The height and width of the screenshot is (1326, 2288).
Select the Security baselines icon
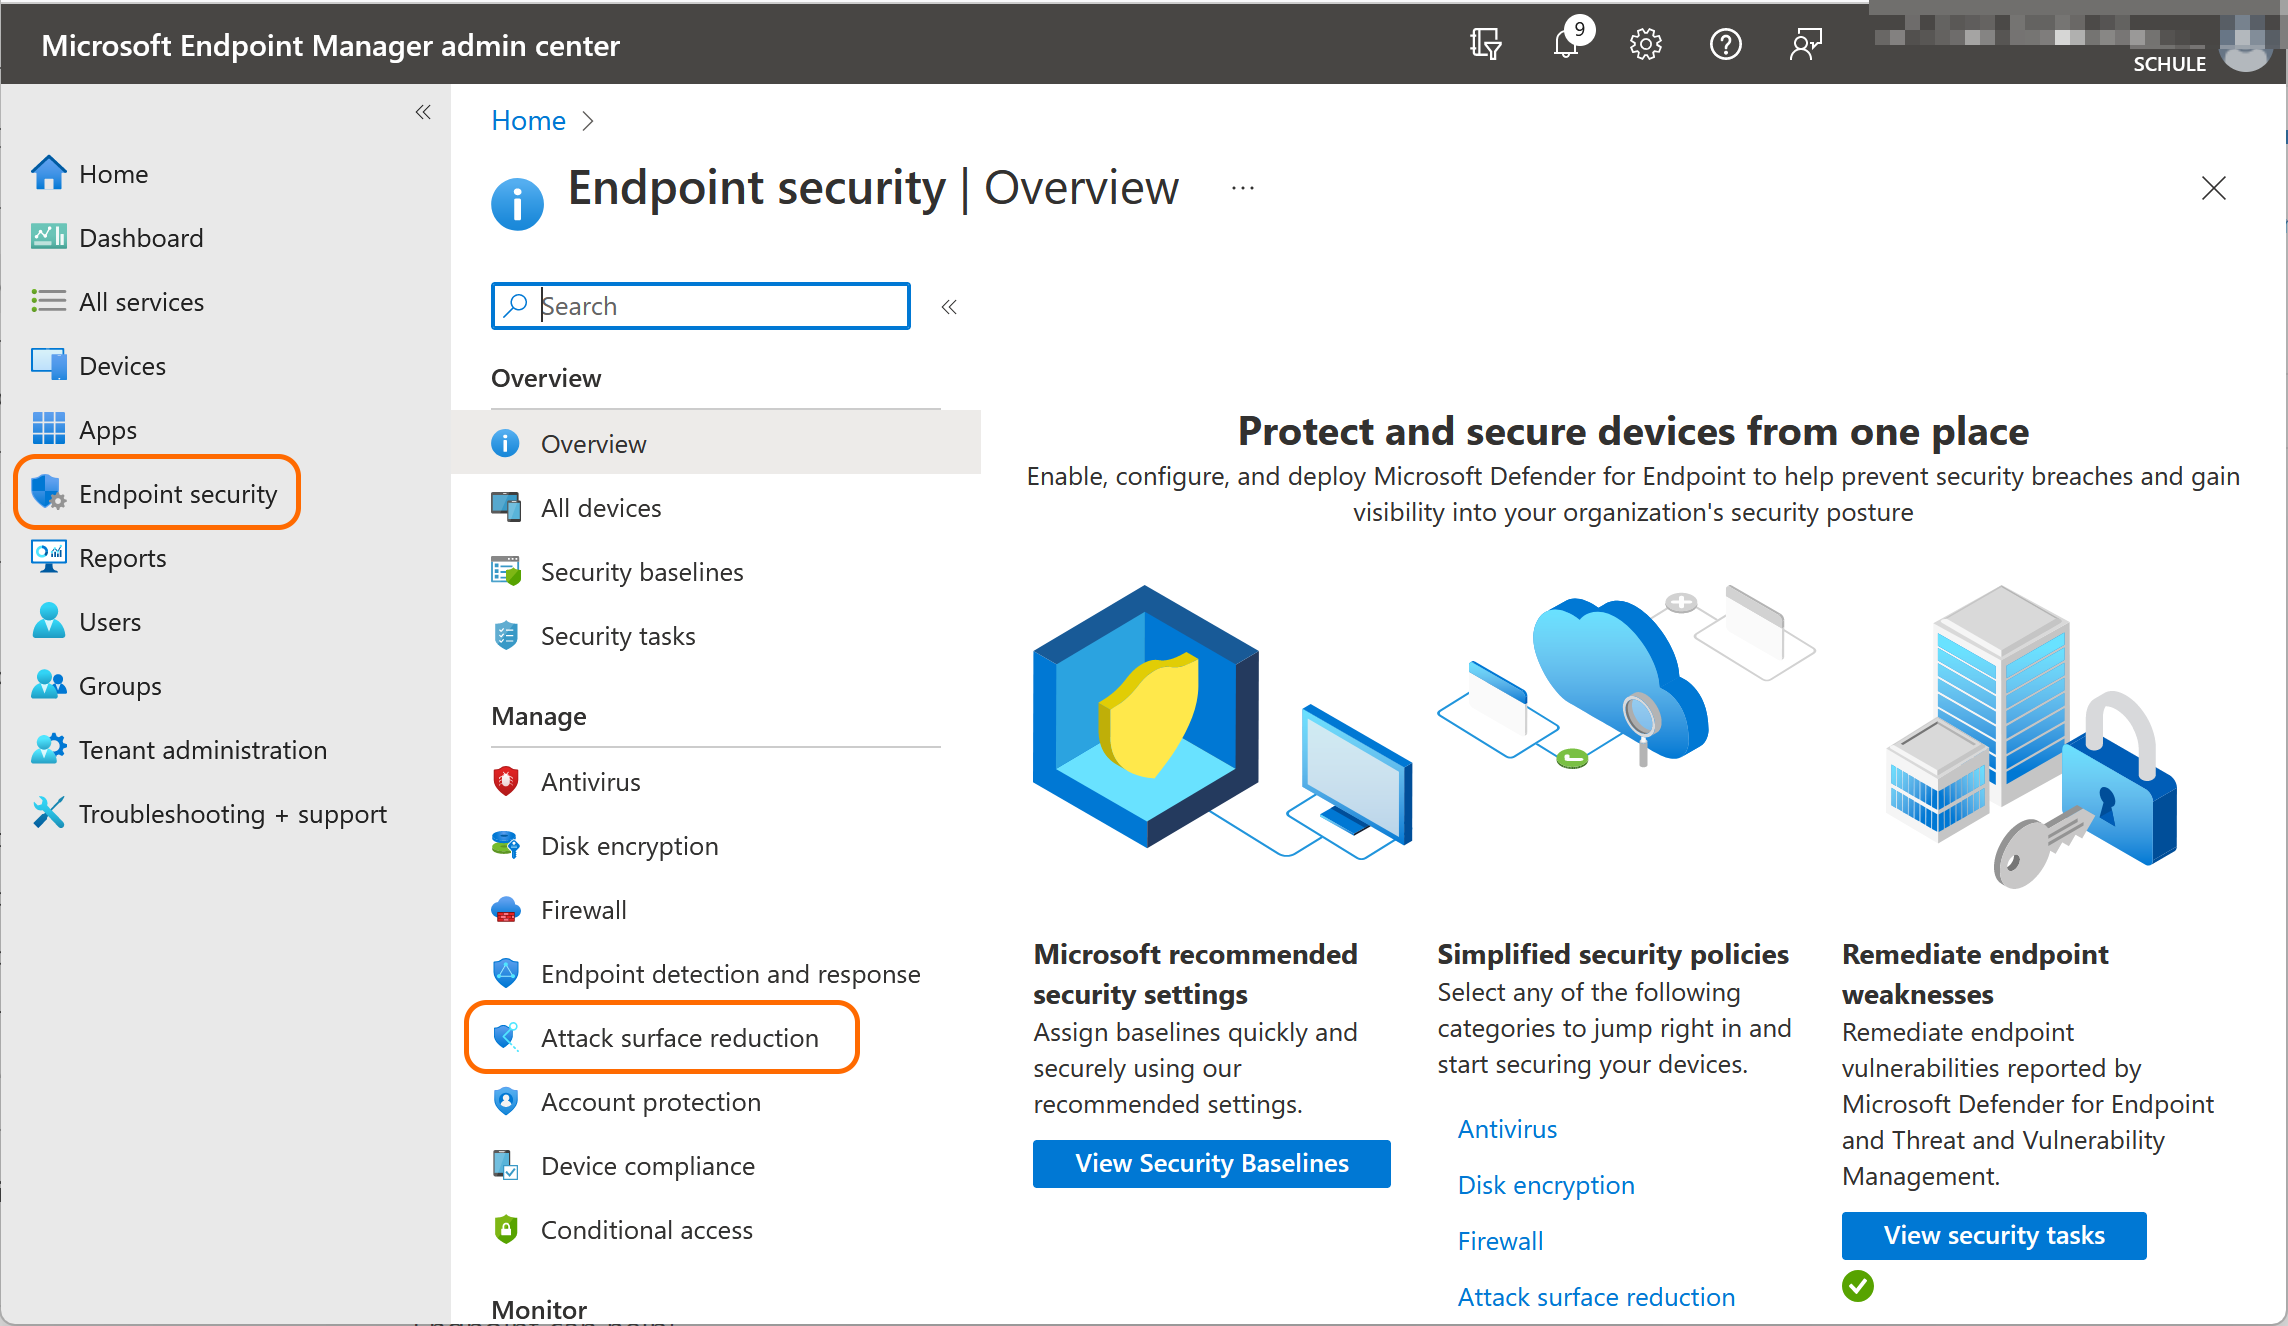tap(506, 571)
